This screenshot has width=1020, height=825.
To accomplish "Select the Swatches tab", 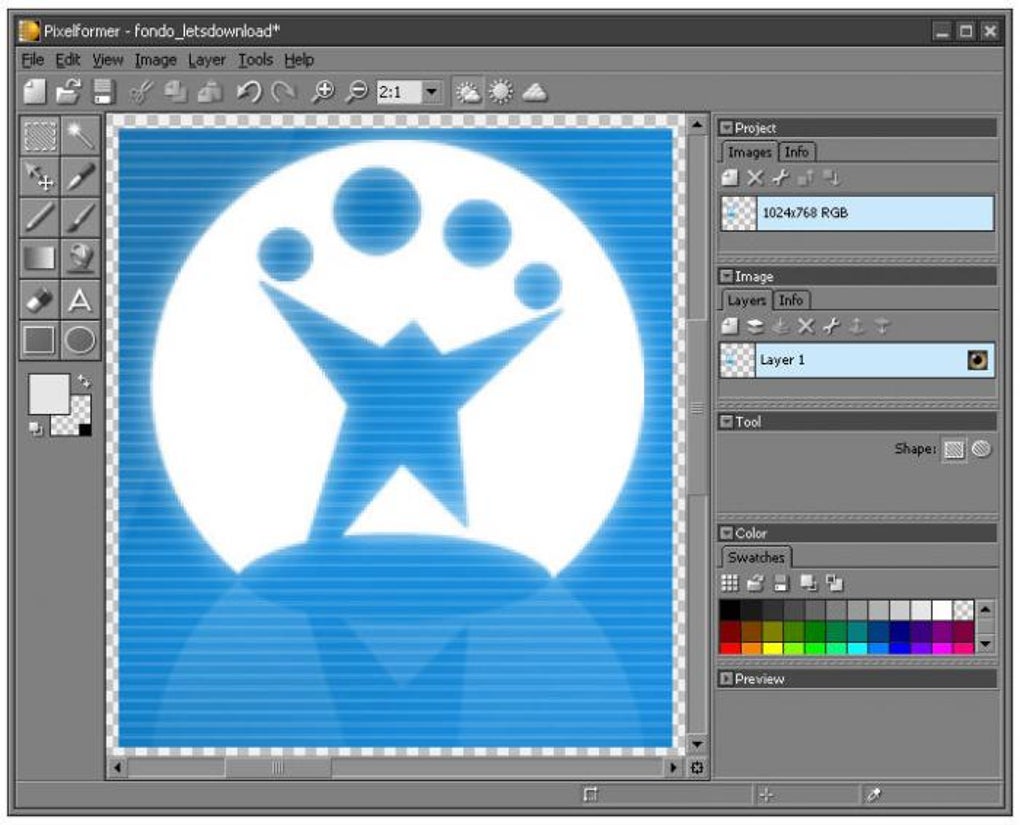I will click(x=756, y=558).
